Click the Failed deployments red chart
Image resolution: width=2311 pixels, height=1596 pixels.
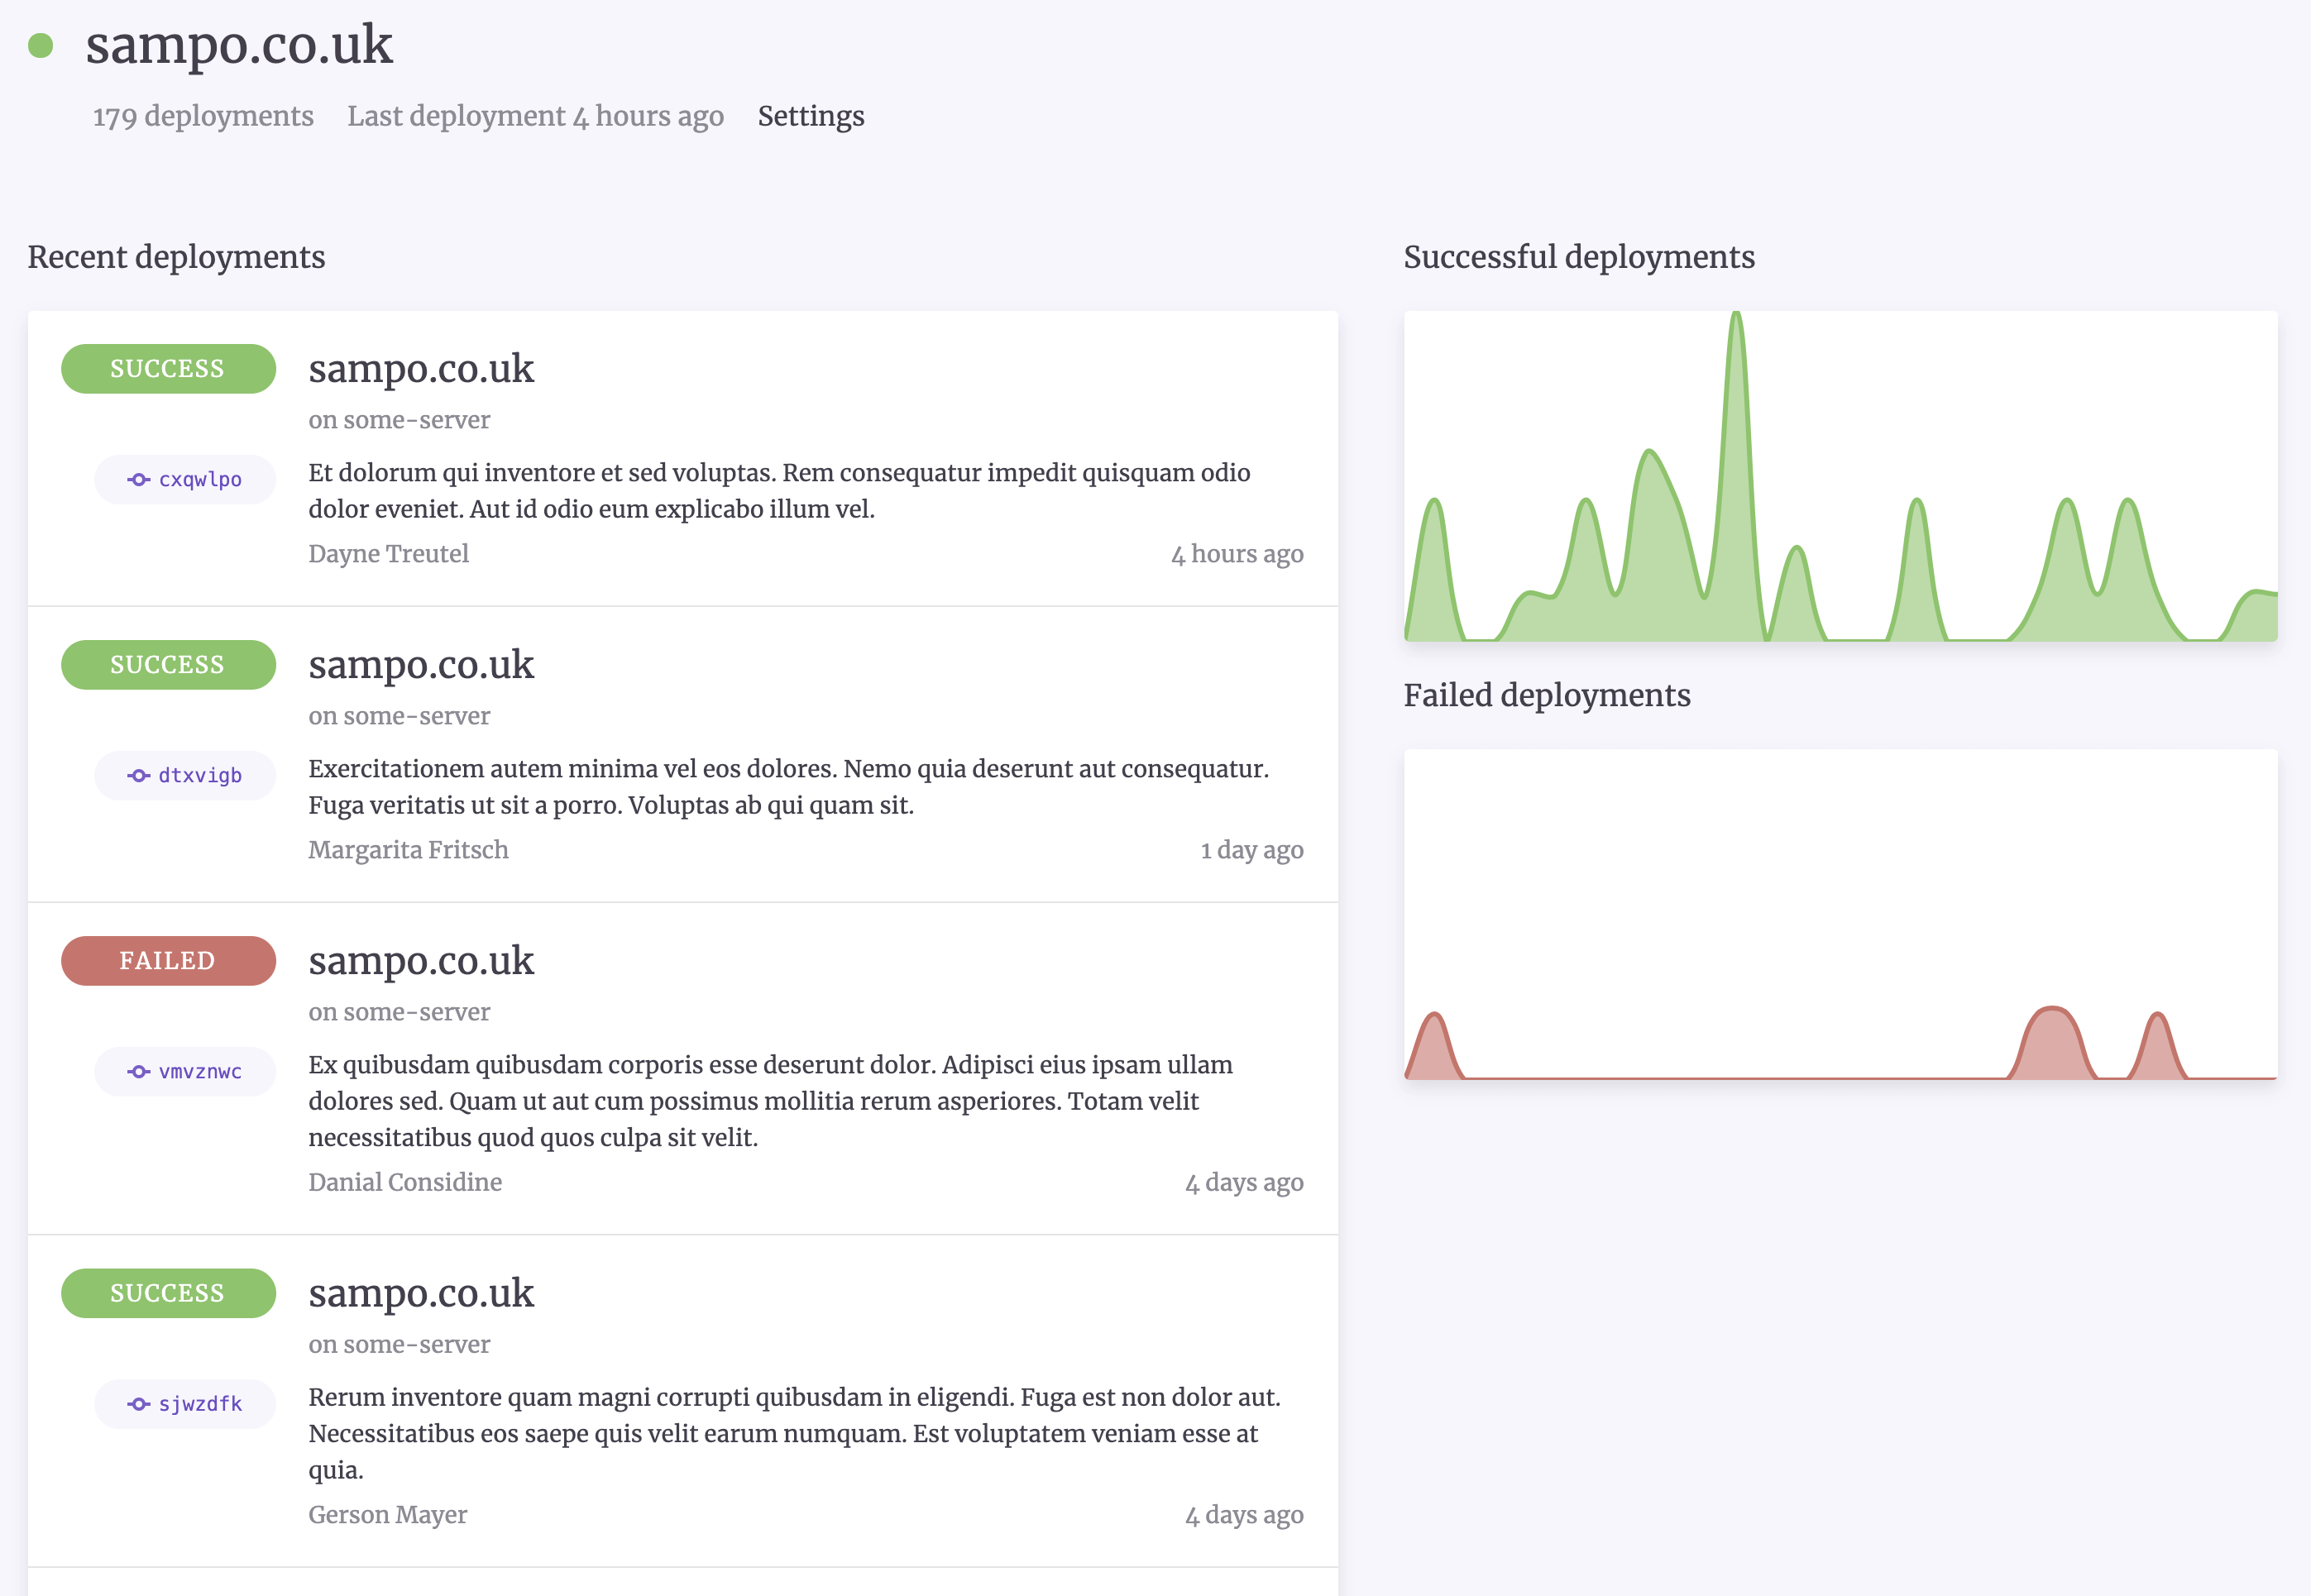1840,915
